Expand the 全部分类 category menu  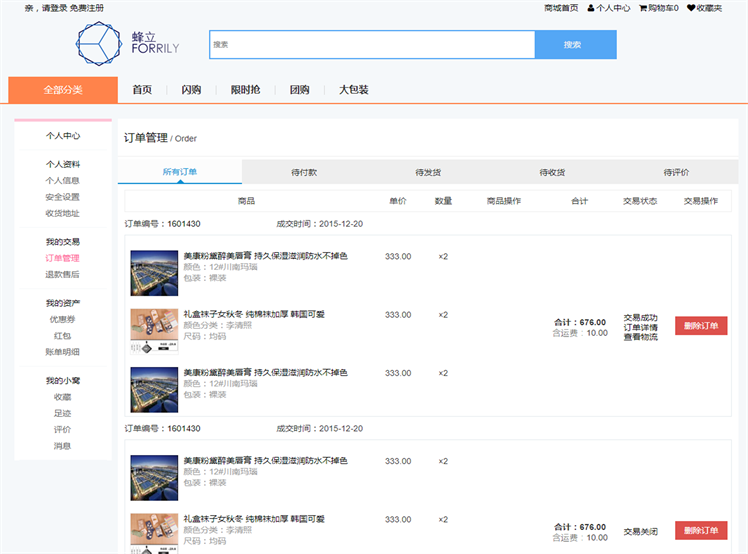(x=63, y=89)
